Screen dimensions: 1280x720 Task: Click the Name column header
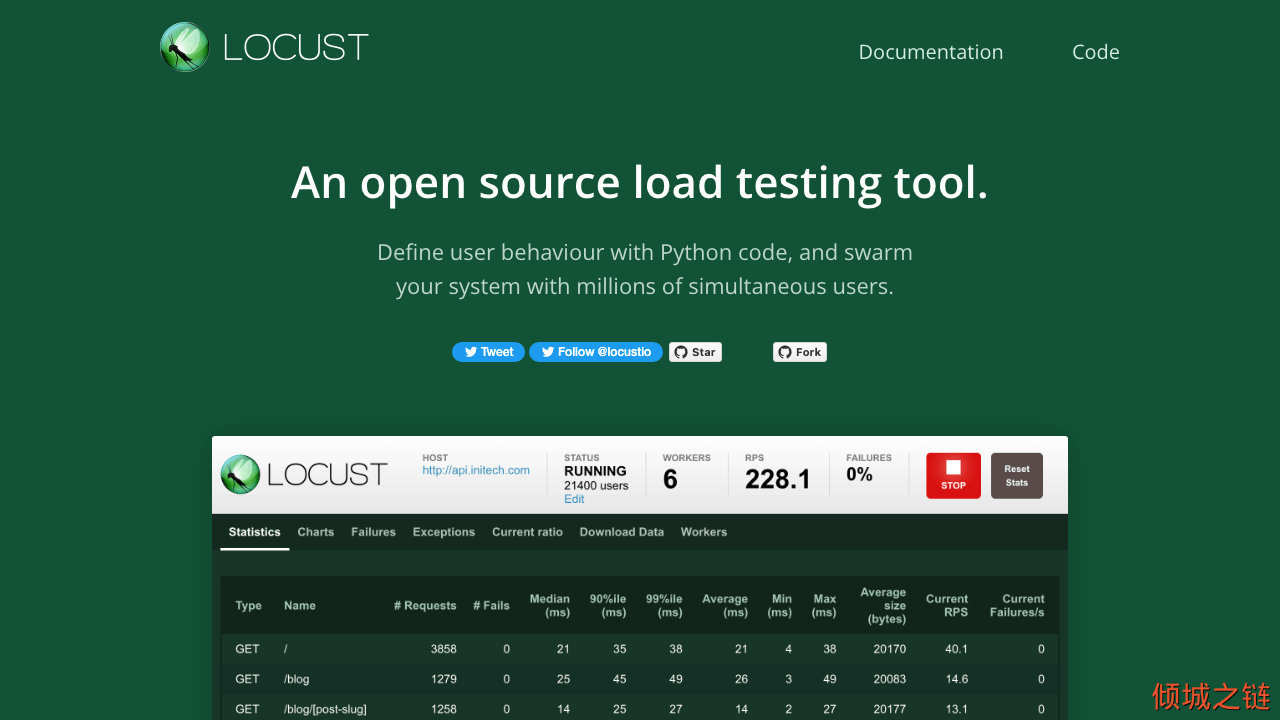point(300,605)
